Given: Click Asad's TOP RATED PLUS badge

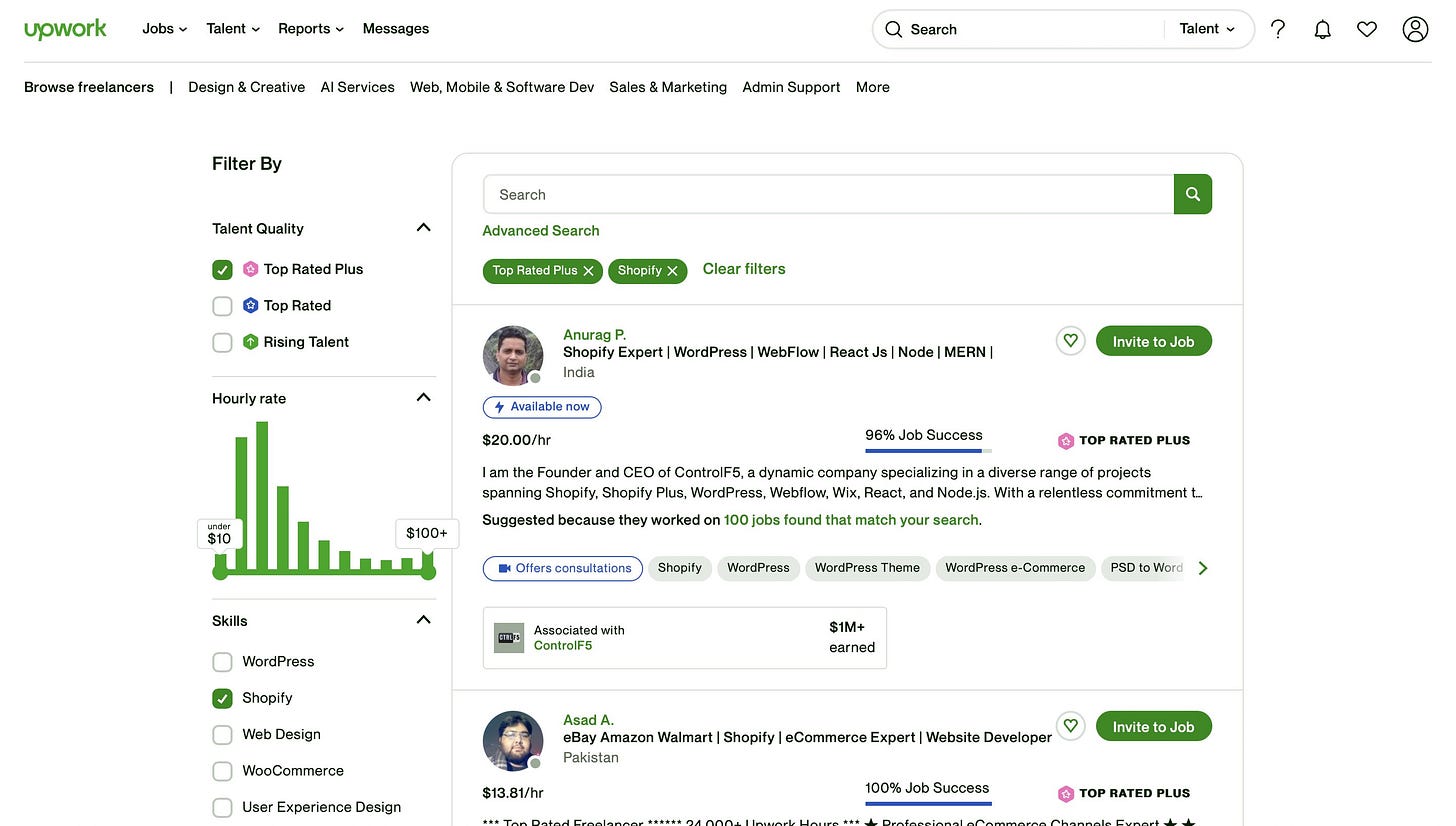Looking at the screenshot, I should coord(1124,793).
